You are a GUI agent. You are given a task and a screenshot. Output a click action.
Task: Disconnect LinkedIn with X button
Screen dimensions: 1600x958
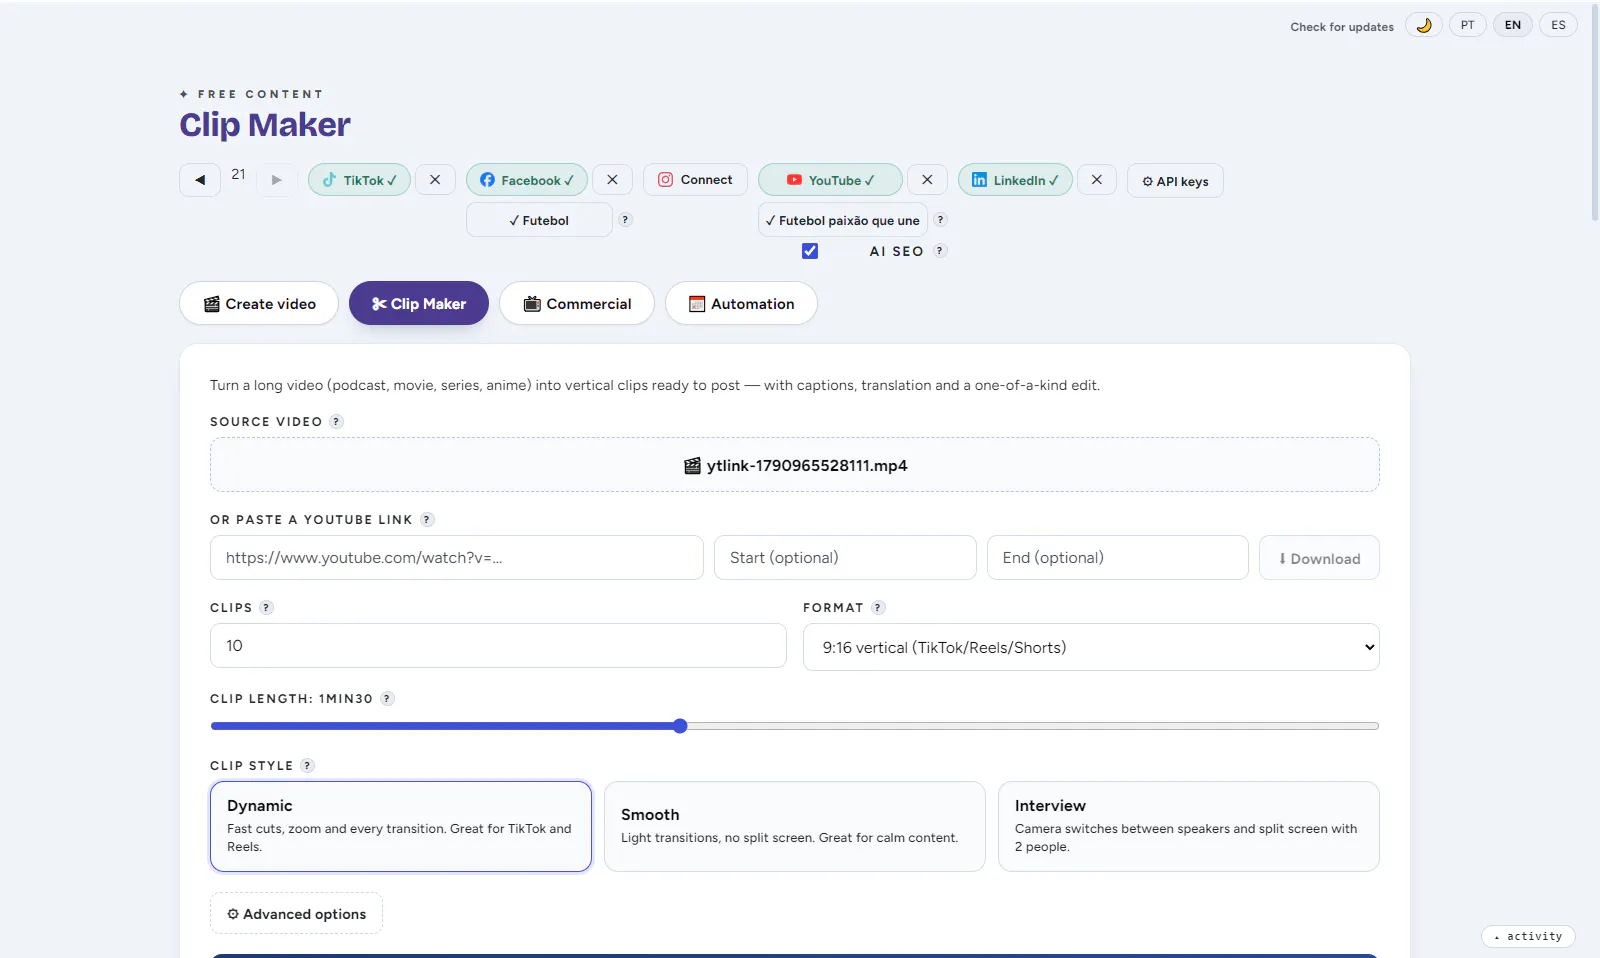tap(1097, 180)
